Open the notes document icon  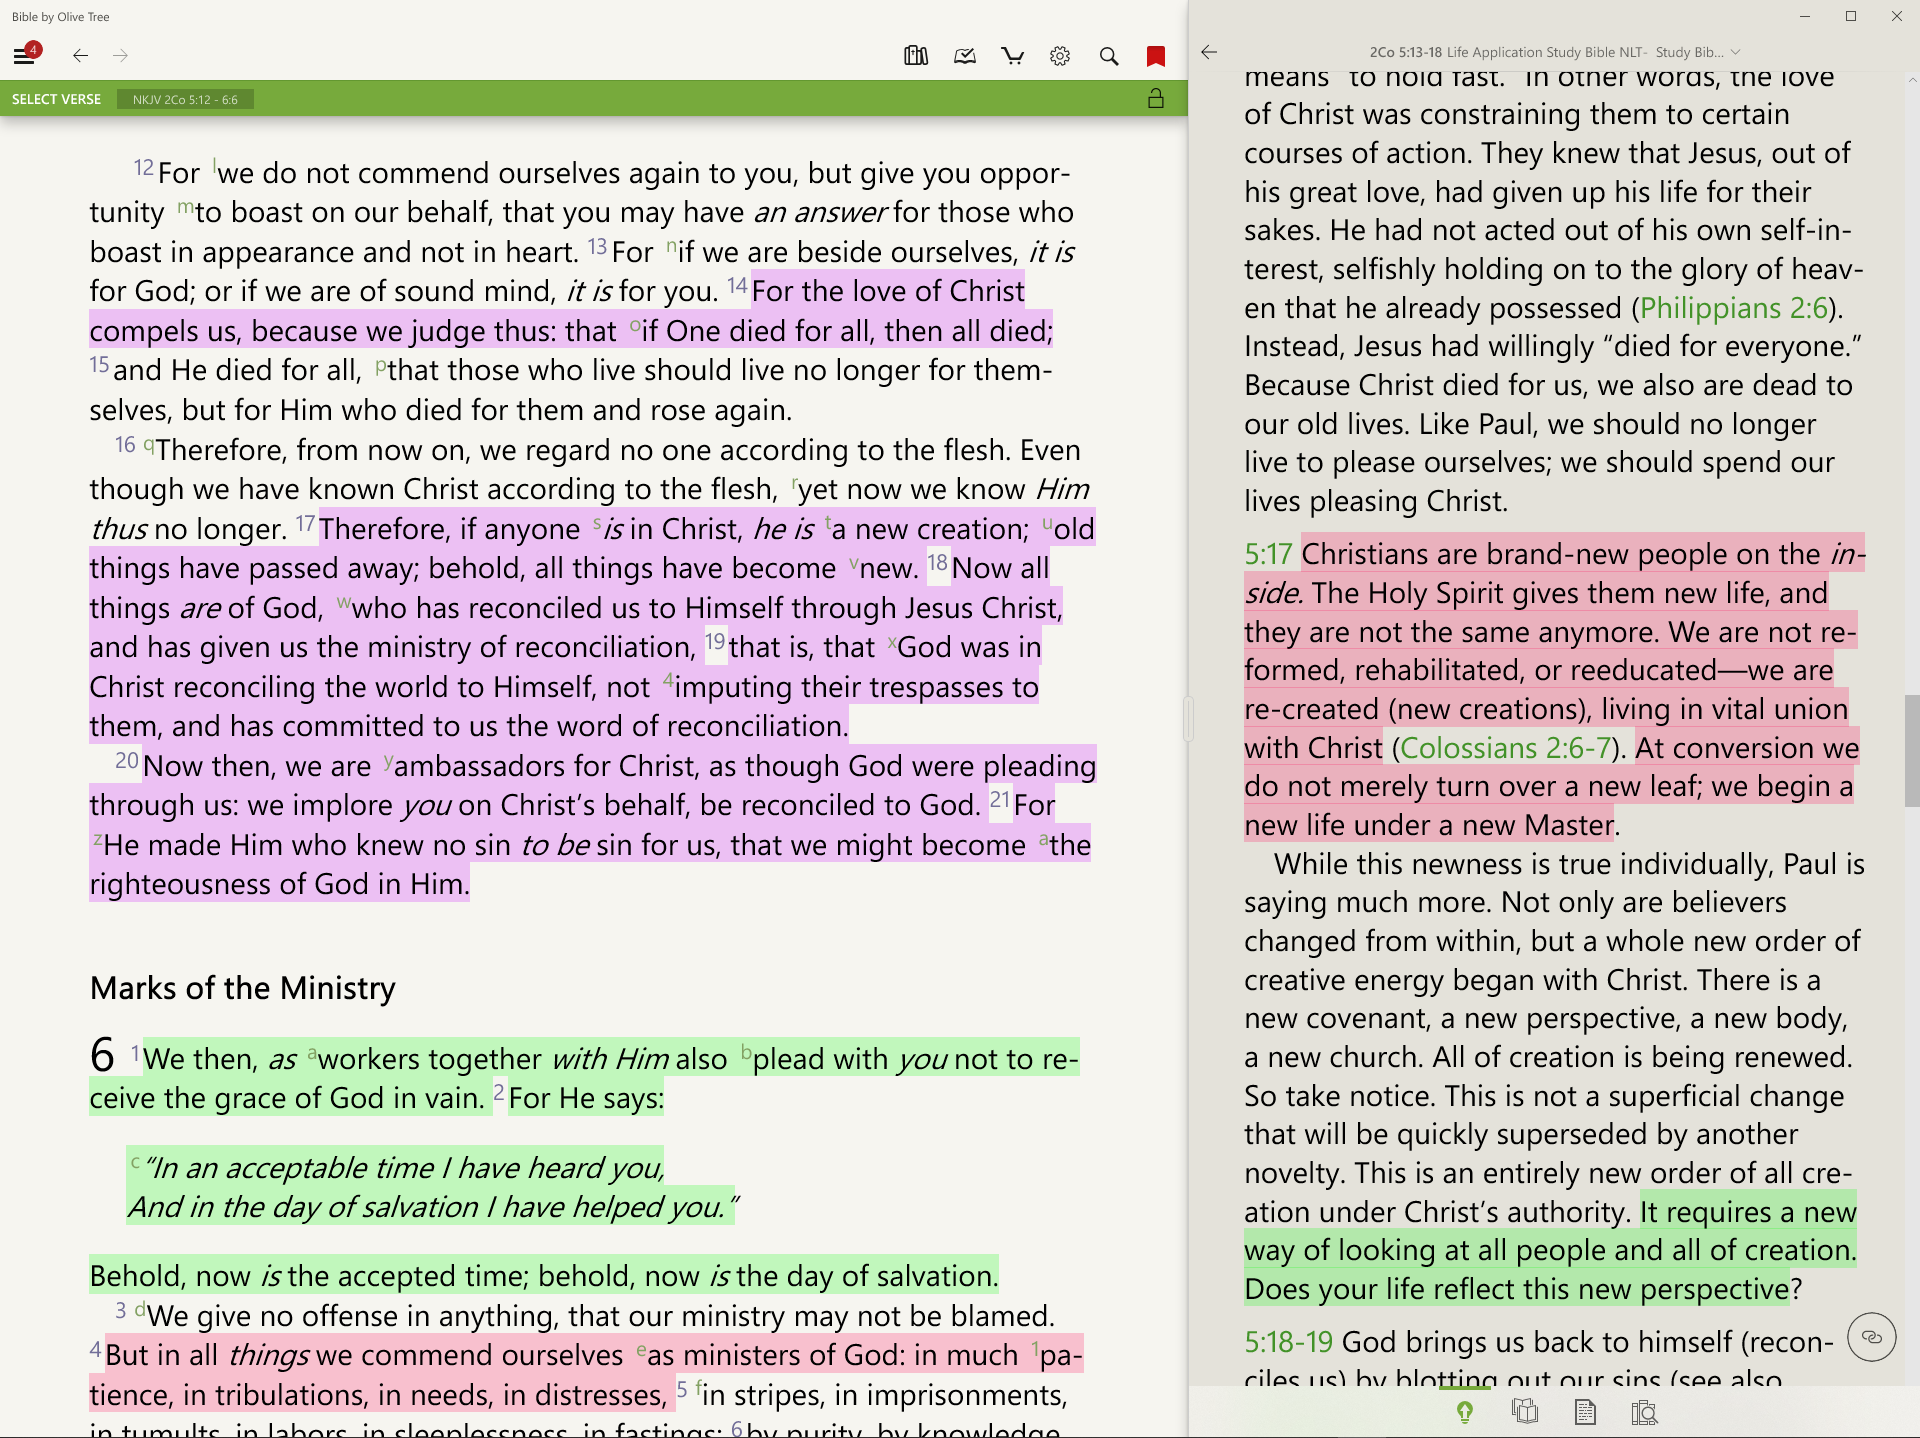click(x=1585, y=1412)
